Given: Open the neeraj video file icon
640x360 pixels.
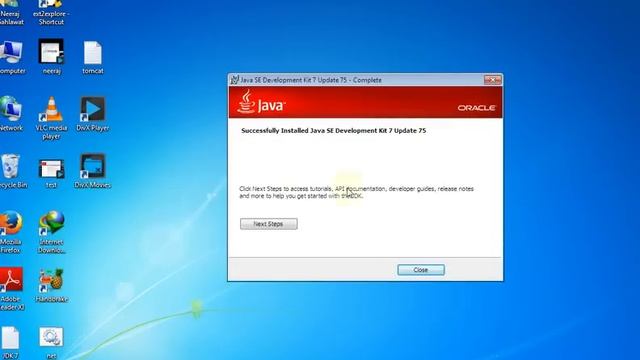Looking at the screenshot, I should tap(51, 57).
